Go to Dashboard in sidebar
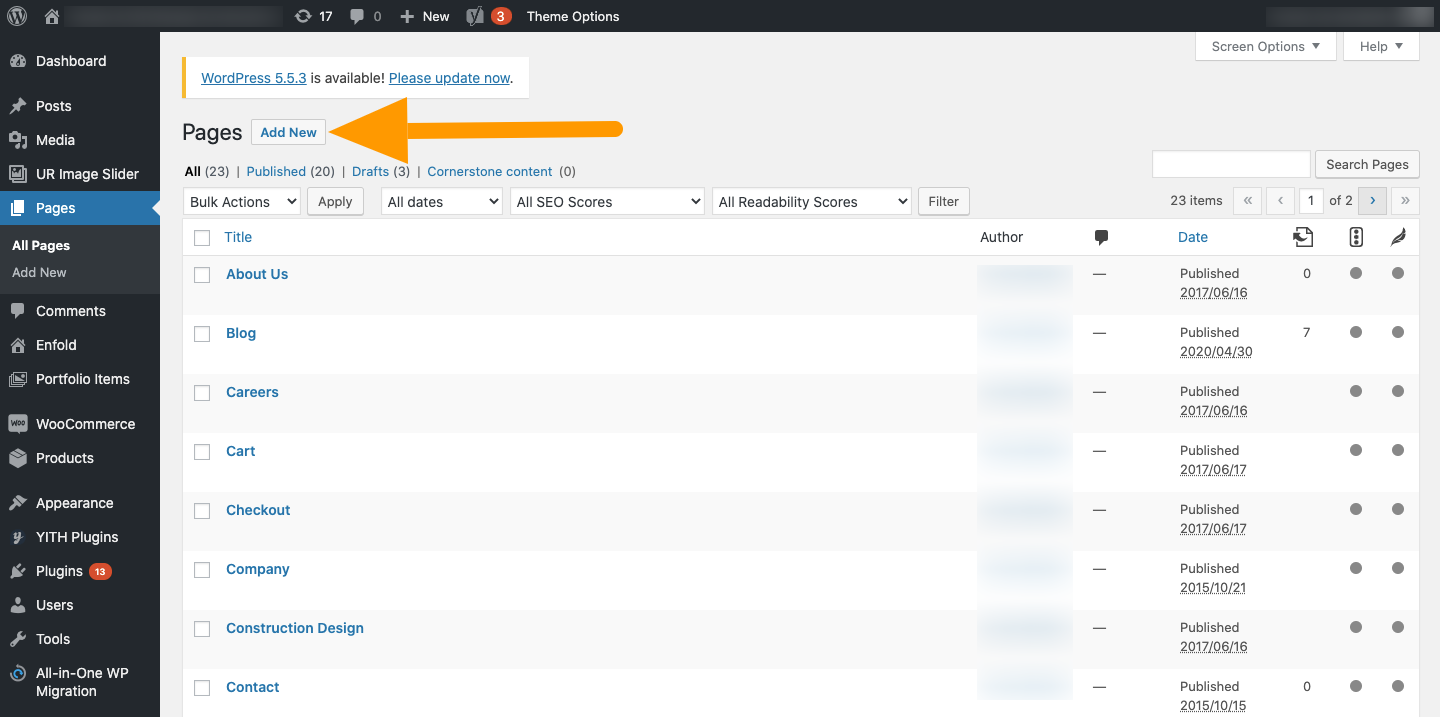1440x717 pixels. pyautogui.click(x=80, y=61)
